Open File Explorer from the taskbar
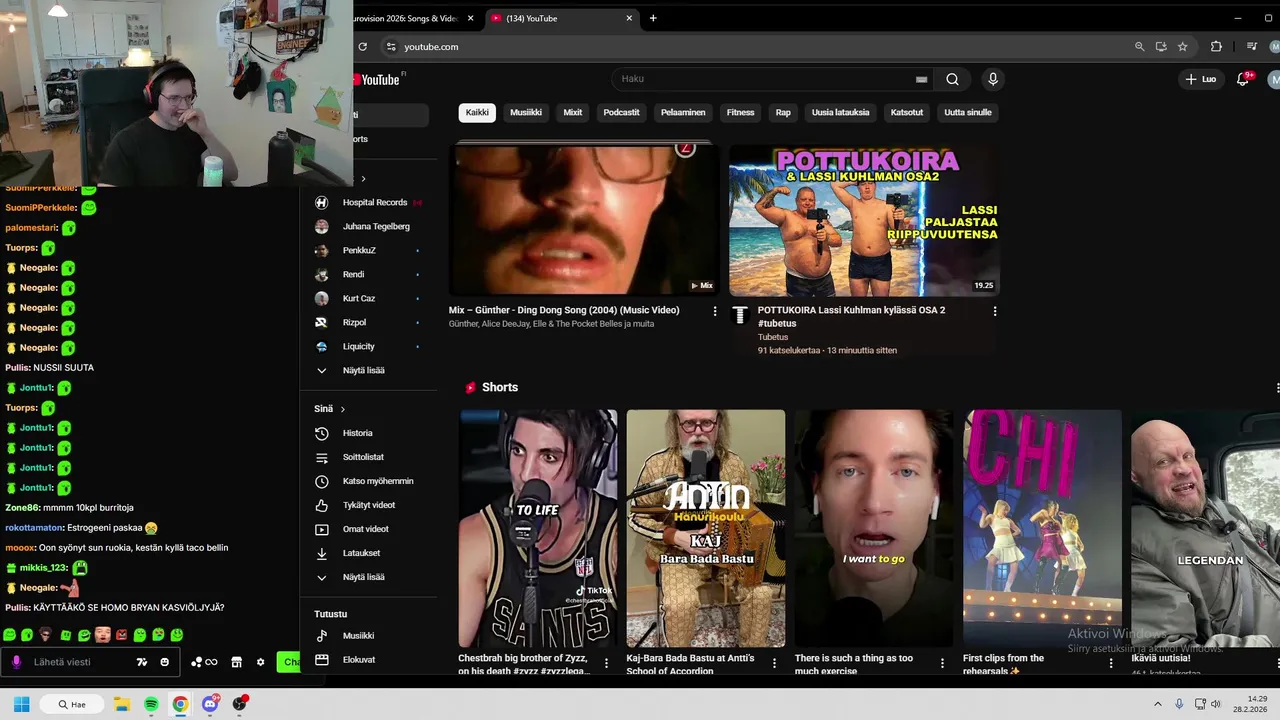The height and width of the screenshot is (720, 1280). [121, 704]
